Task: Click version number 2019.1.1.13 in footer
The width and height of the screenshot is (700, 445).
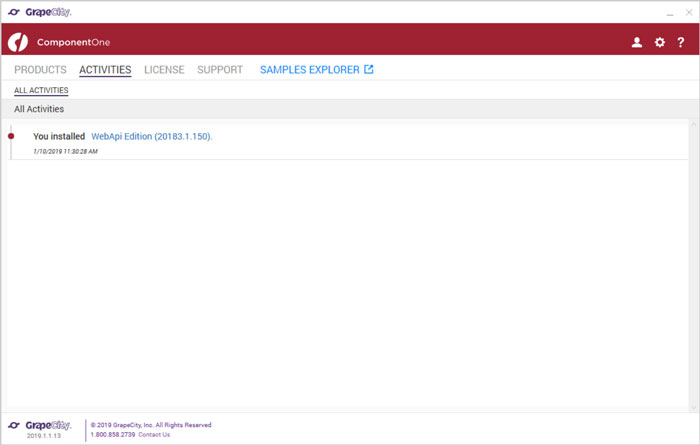Action: click(x=44, y=436)
